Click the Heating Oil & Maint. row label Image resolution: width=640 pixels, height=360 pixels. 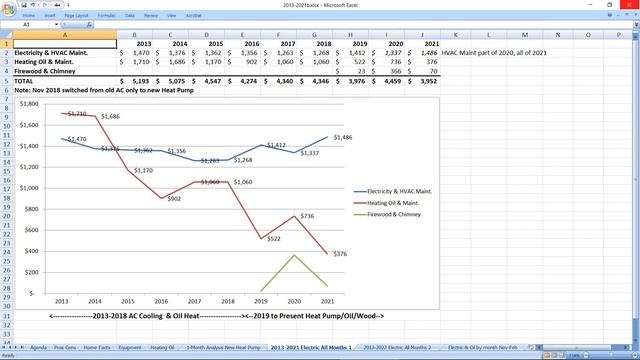44,62
